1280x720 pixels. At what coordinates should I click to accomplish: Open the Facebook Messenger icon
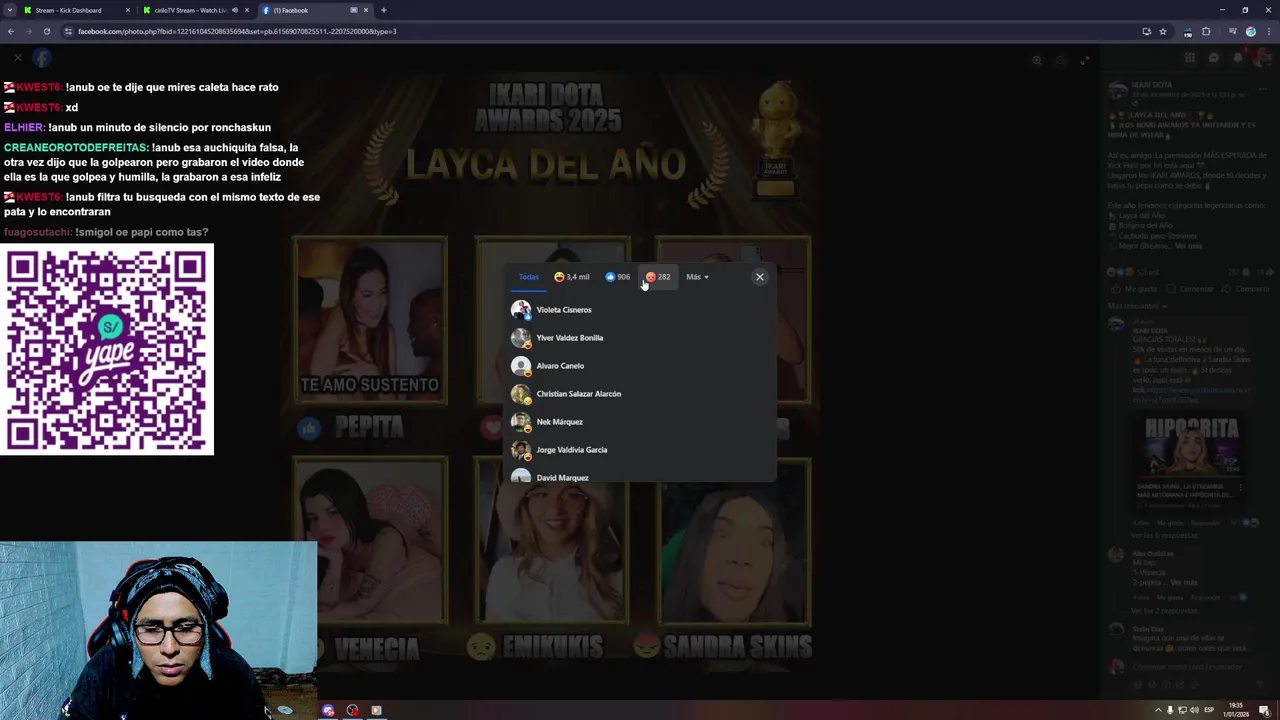point(1214,58)
